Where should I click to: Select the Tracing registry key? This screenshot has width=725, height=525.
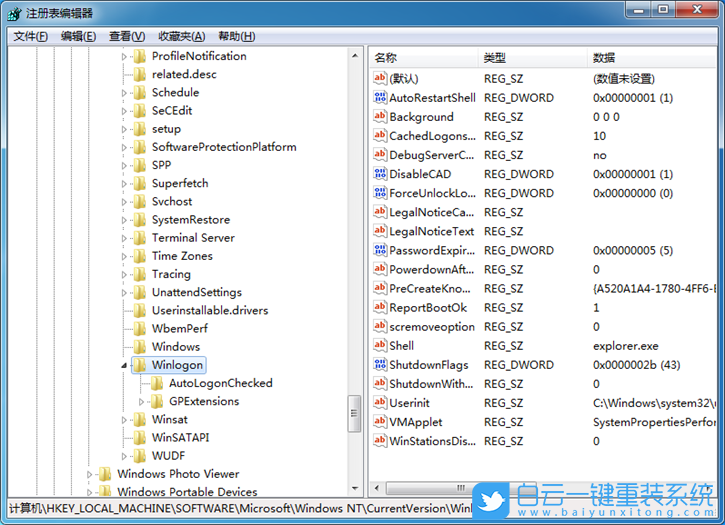(171, 274)
